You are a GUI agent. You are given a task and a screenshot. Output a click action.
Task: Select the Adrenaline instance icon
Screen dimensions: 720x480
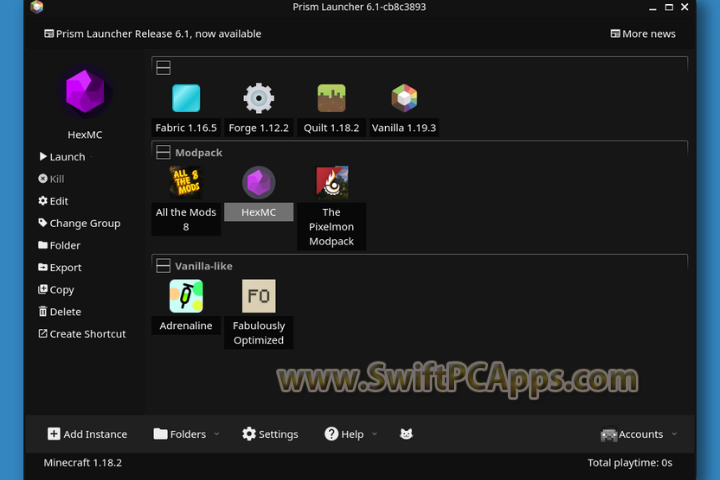(186, 296)
